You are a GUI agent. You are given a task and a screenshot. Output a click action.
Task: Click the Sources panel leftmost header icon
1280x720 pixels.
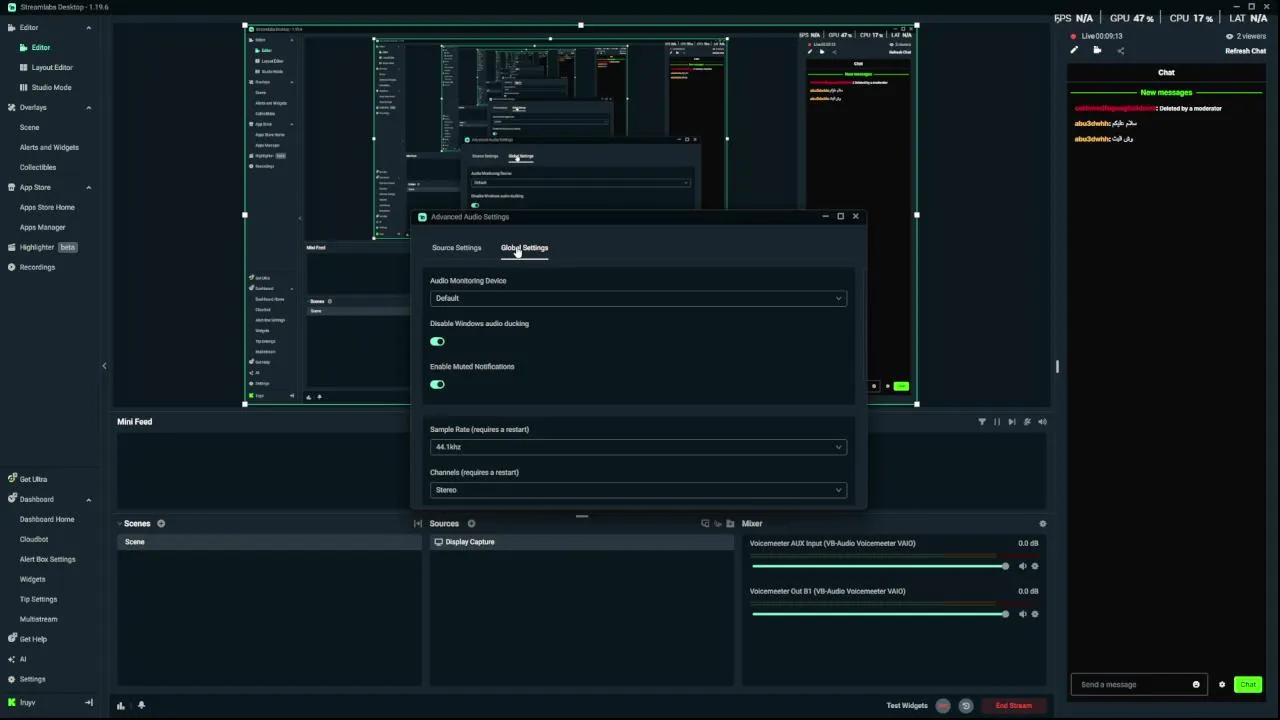coord(705,524)
